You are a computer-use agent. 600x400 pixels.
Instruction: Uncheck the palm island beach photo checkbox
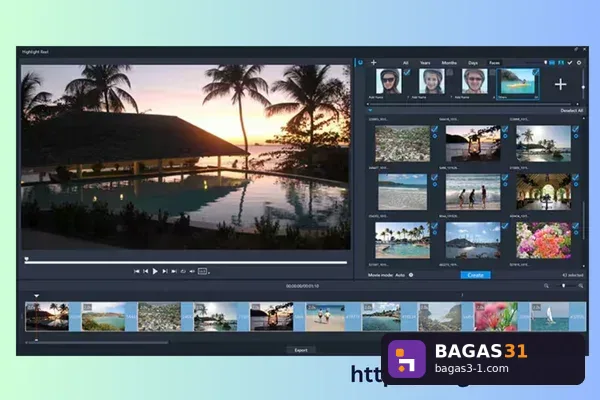coord(576,129)
